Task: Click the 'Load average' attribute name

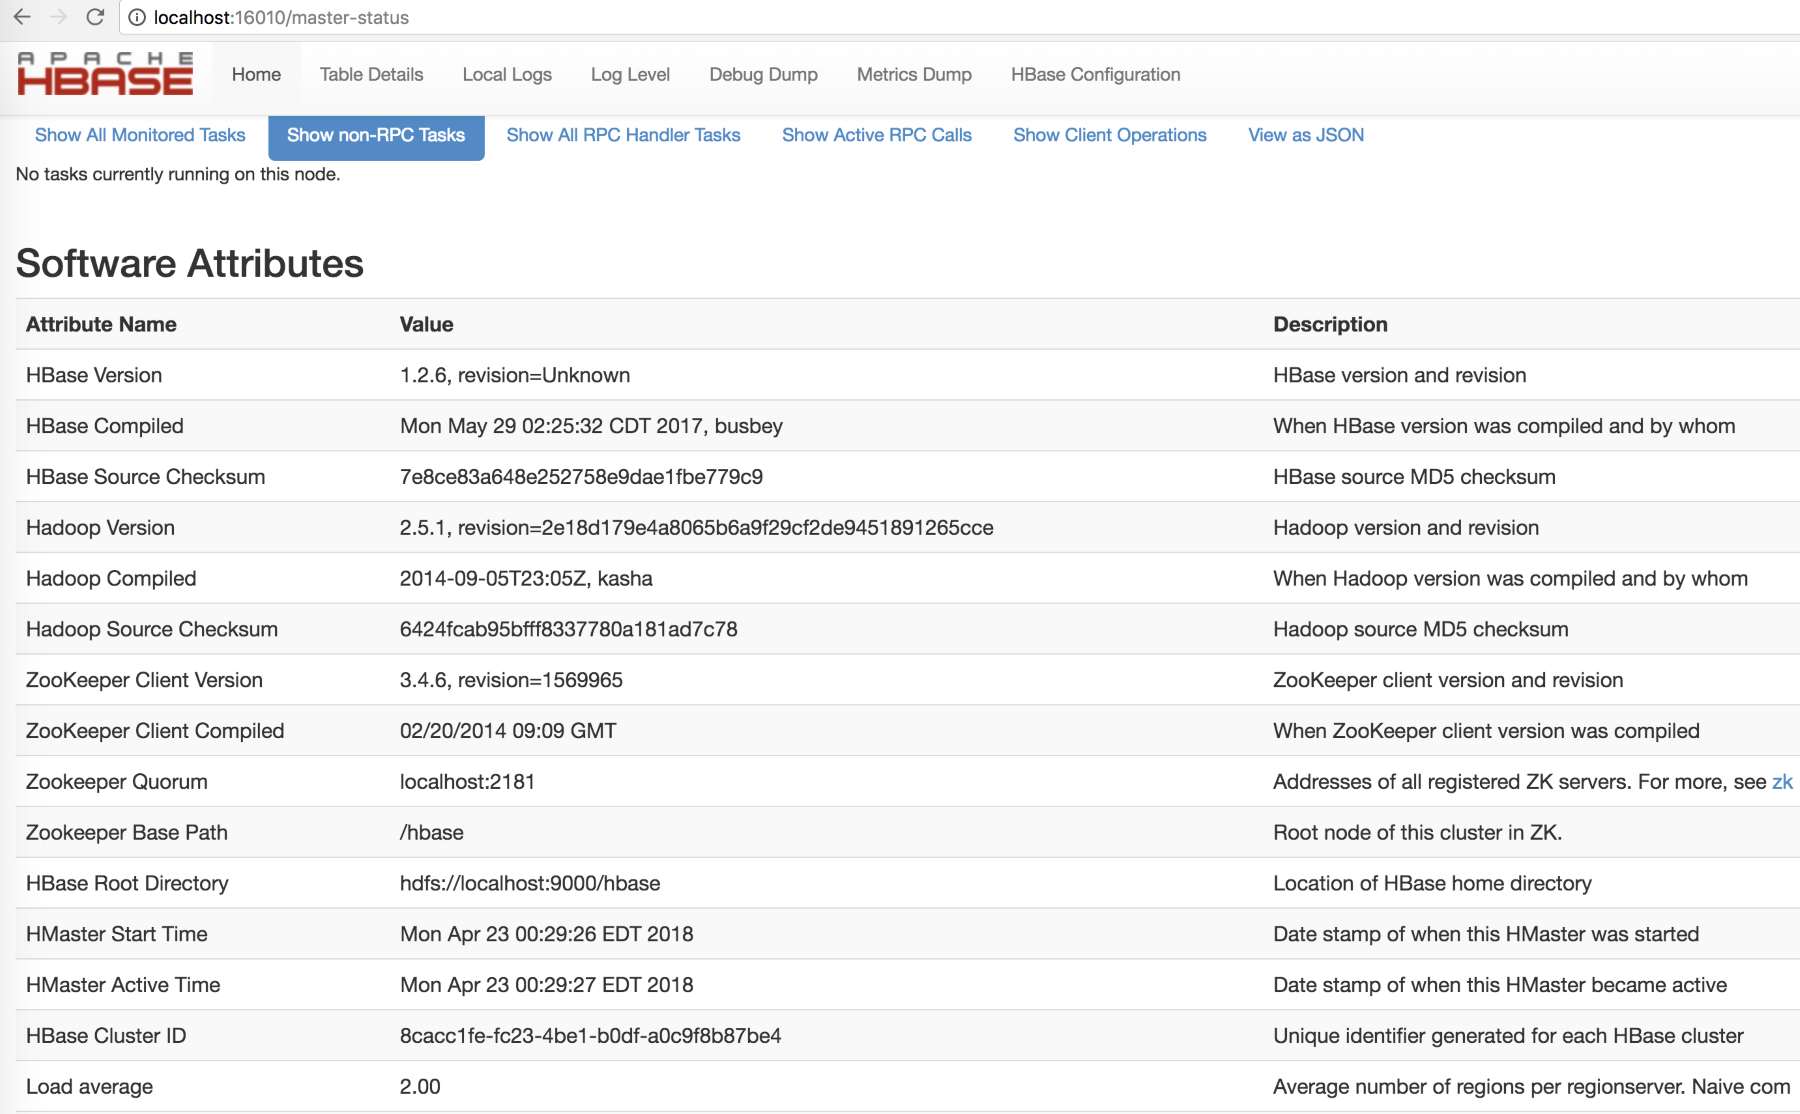Action: [89, 1087]
